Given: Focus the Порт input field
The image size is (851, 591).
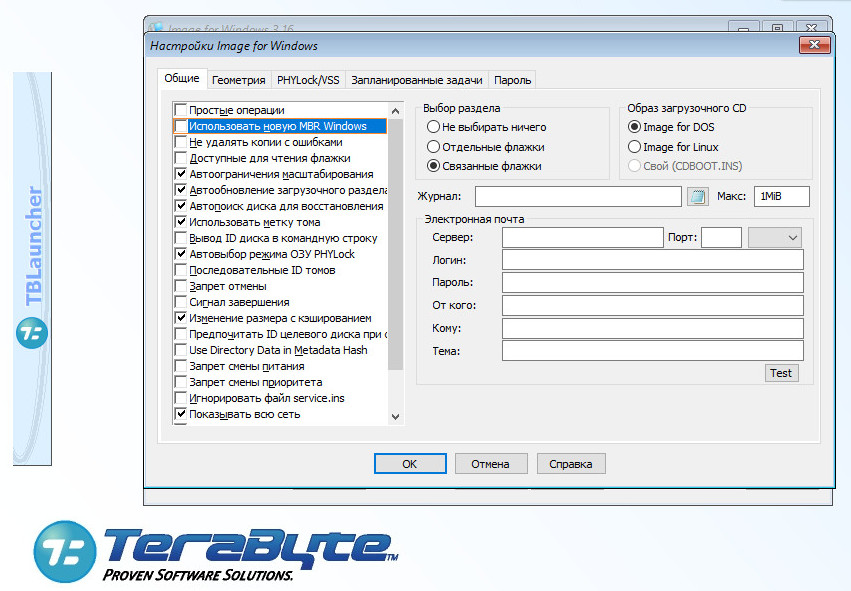Looking at the screenshot, I should [x=721, y=238].
